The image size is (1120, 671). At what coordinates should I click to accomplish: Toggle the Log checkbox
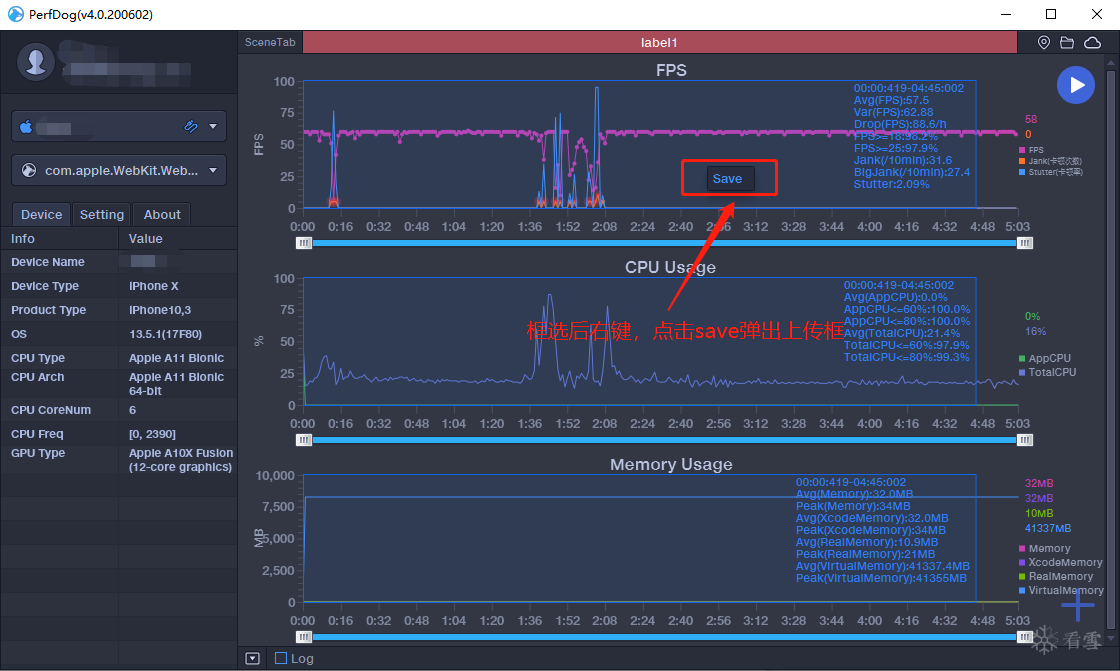click(281, 658)
